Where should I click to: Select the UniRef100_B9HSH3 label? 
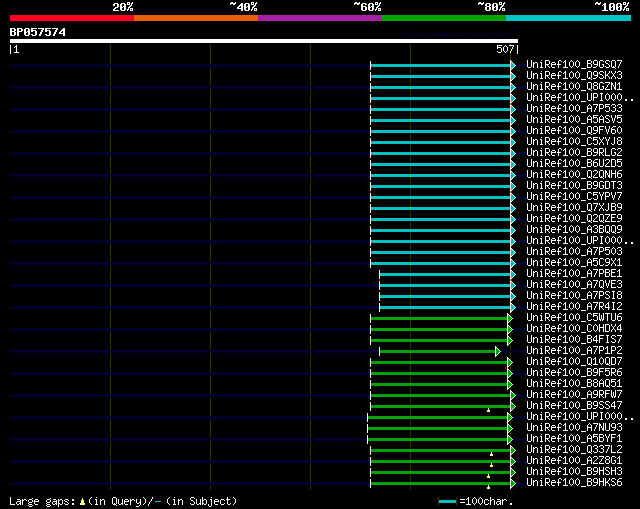pos(574,472)
